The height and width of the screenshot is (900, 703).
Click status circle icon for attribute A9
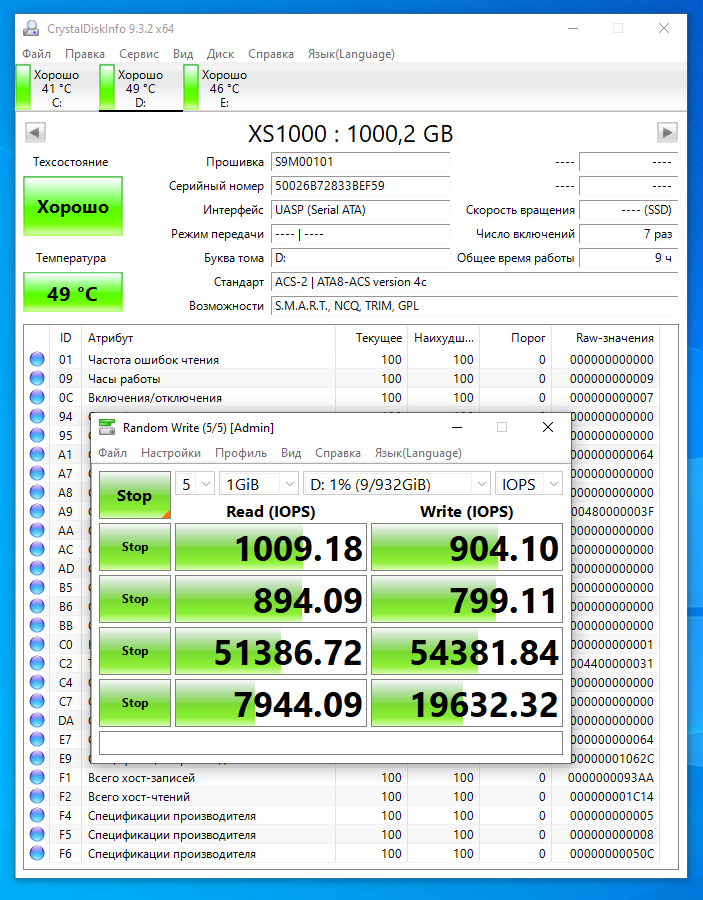click(x=37, y=511)
